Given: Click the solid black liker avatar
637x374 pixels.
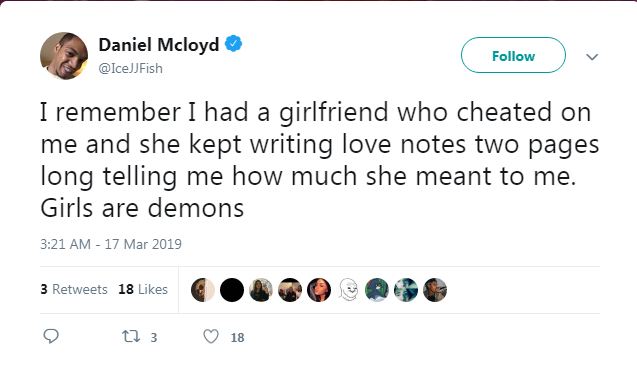Looking at the screenshot, I should (x=232, y=290).
